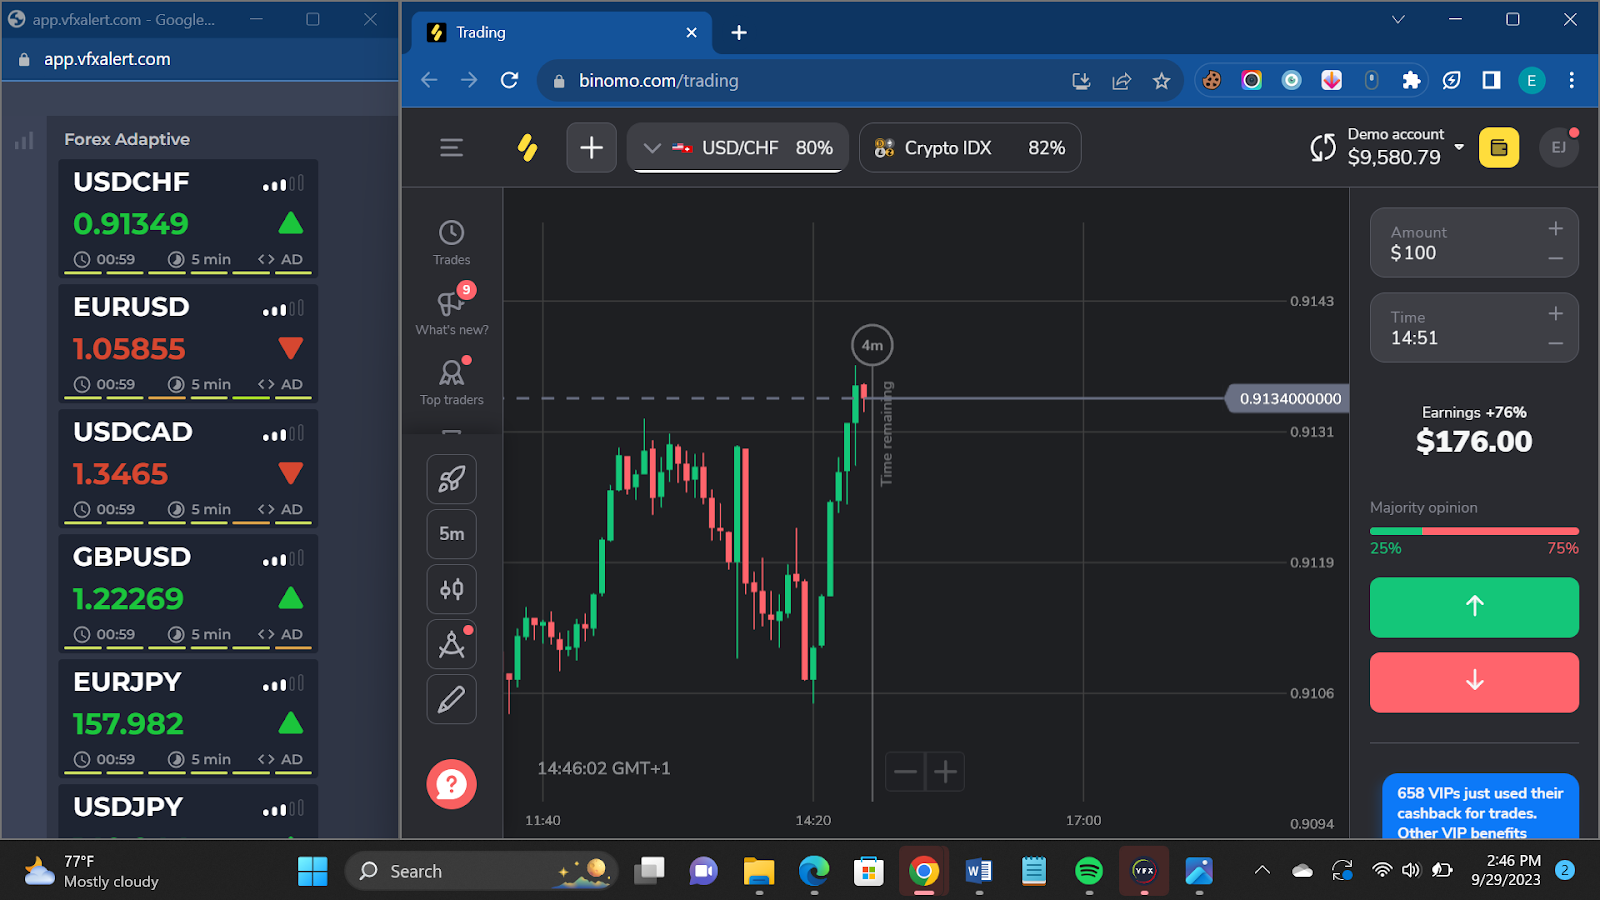The image size is (1600, 900).
Task: Reload the Binomo trading page
Action: tap(509, 81)
